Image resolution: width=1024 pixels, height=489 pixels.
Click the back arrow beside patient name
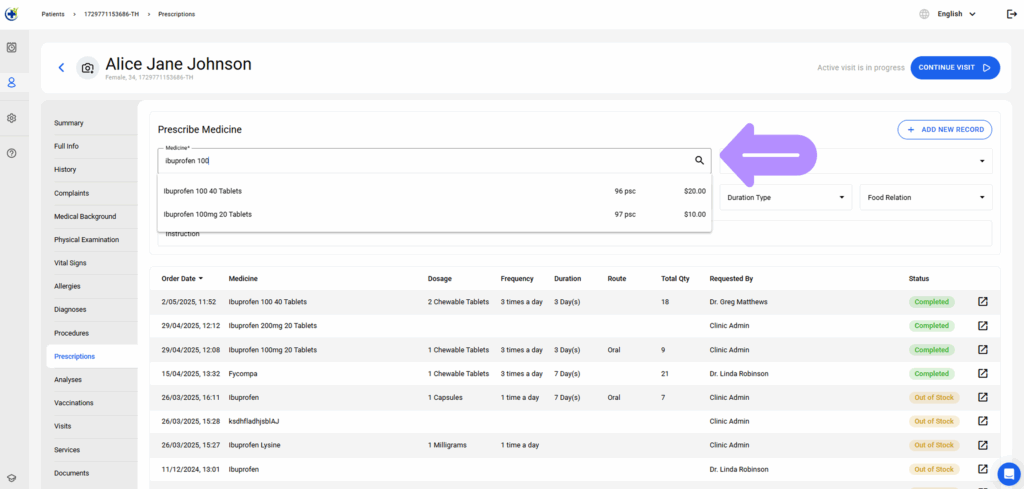(x=61, y=67)
